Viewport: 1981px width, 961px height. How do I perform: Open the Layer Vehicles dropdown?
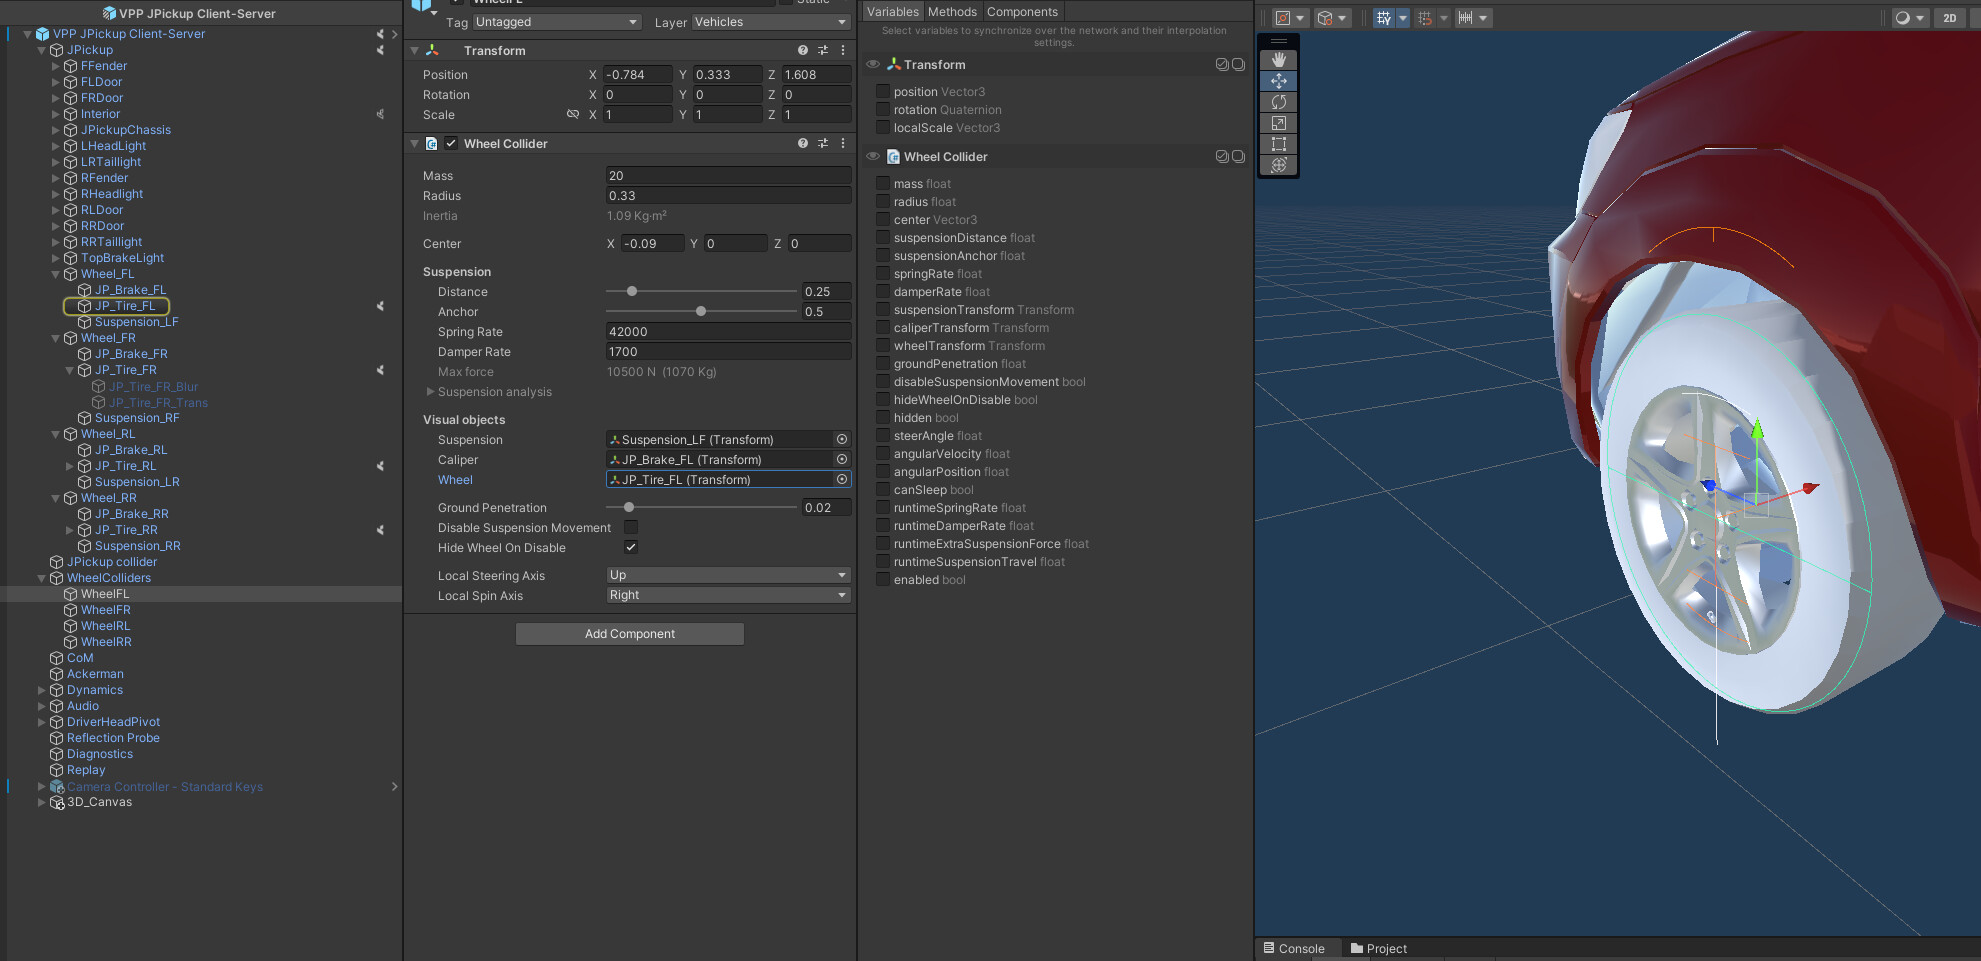[x=770, y=22]
